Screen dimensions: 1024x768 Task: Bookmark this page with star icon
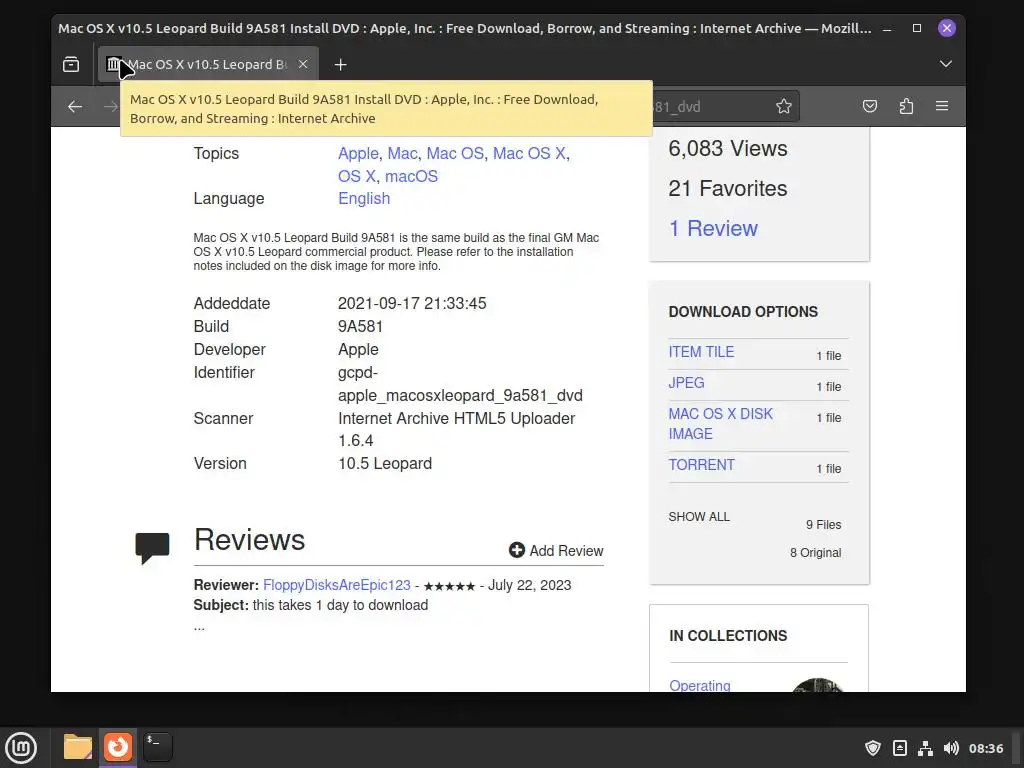(784, 106)
